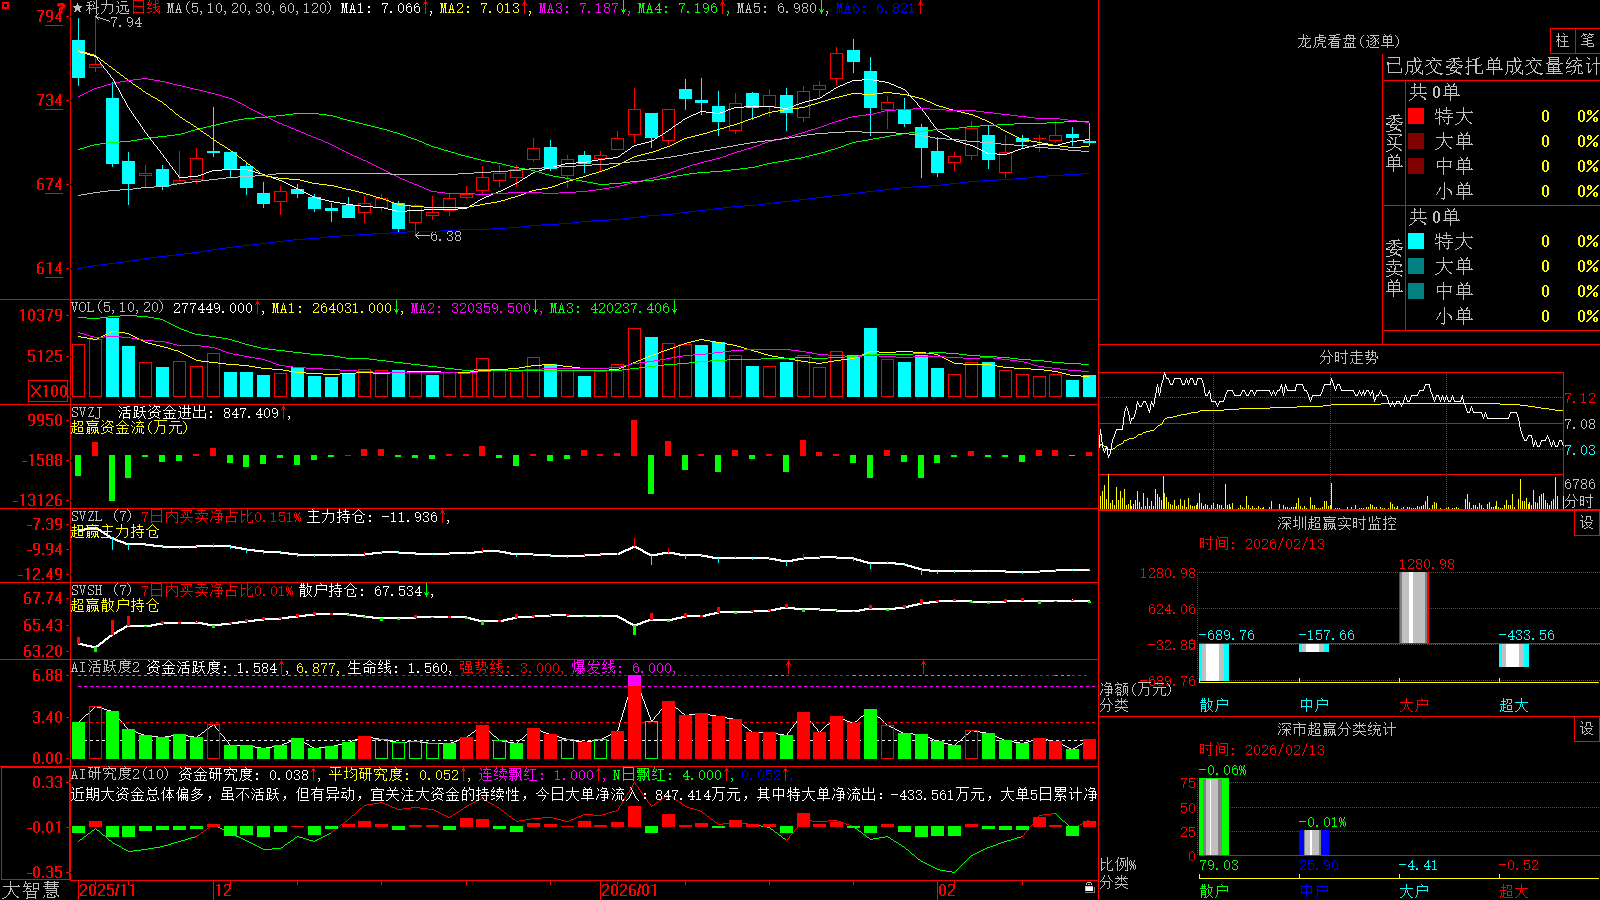The height and width of the screenshot is (900, 1600).
Task: Click the 79.03 散户 ratio bar
Action: (1213, 817)
